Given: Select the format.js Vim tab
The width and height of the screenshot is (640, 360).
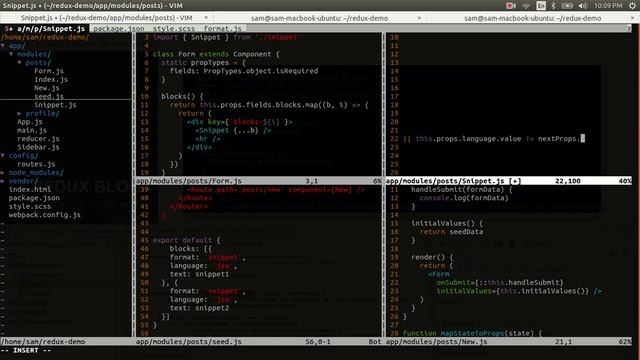Looking at the screenshot, I should click(x=222, y=29).
